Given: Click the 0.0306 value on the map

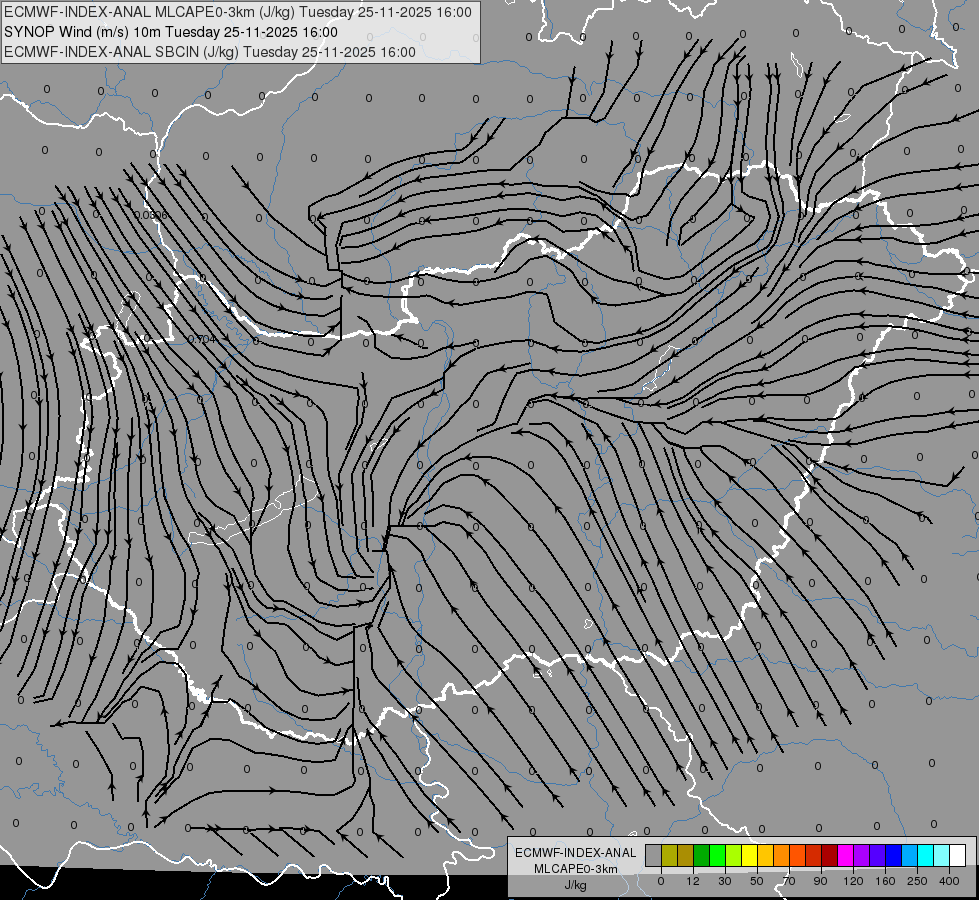Looking at the screenshot, I should [x=151, y=215].
